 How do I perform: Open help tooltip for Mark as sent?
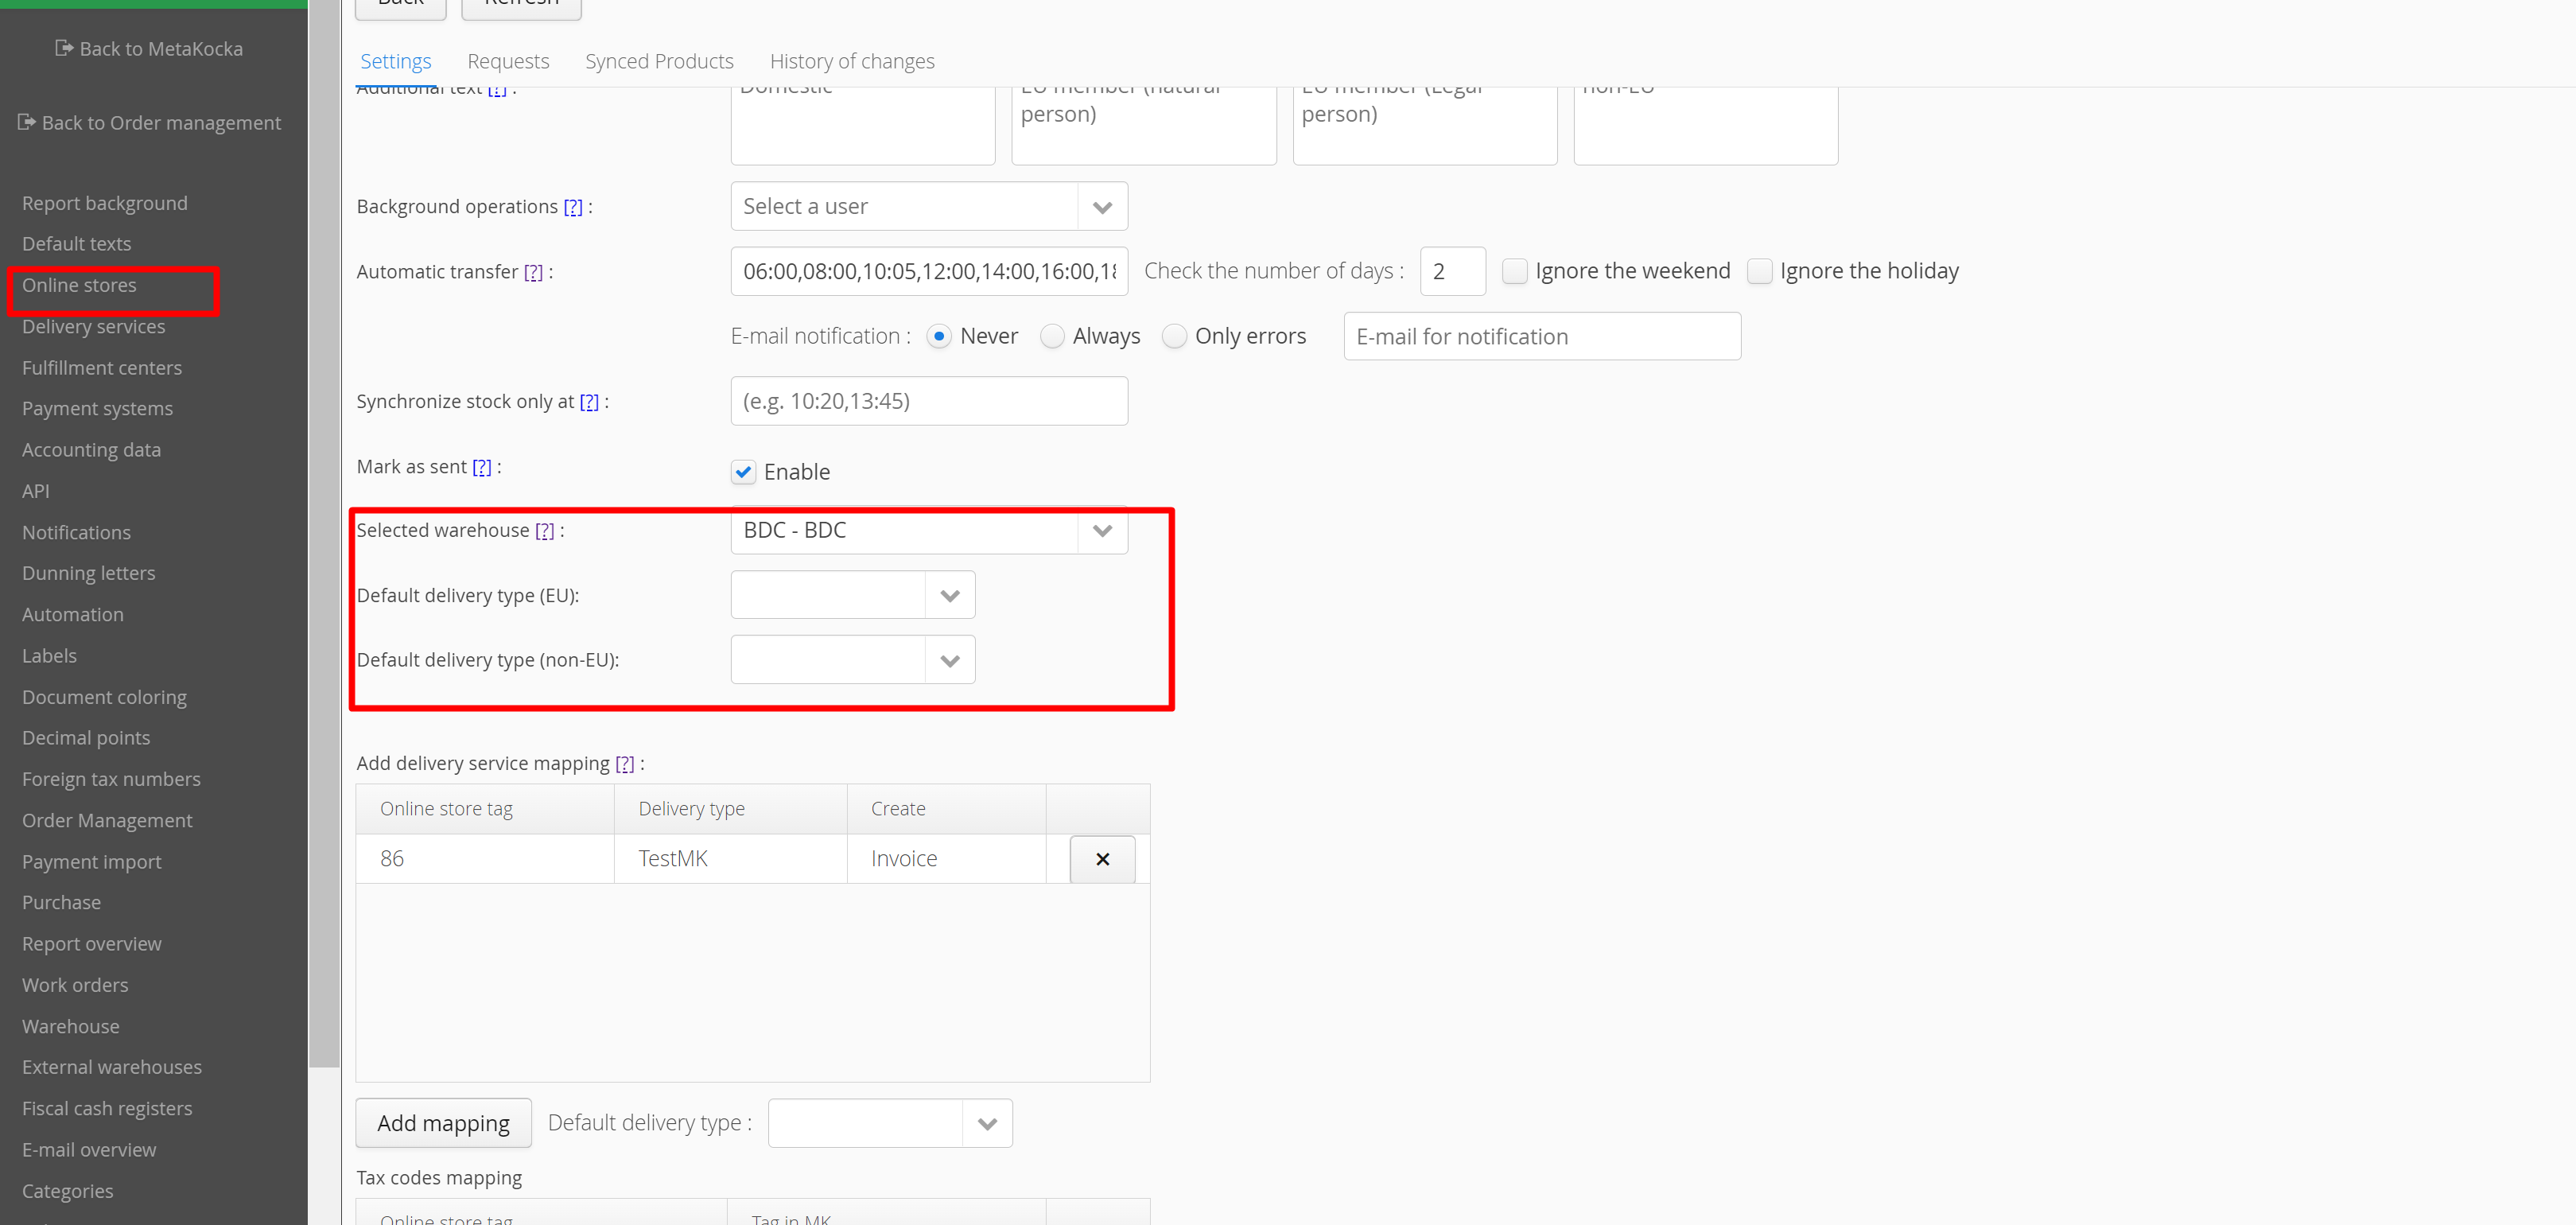(x=482, y=467)
